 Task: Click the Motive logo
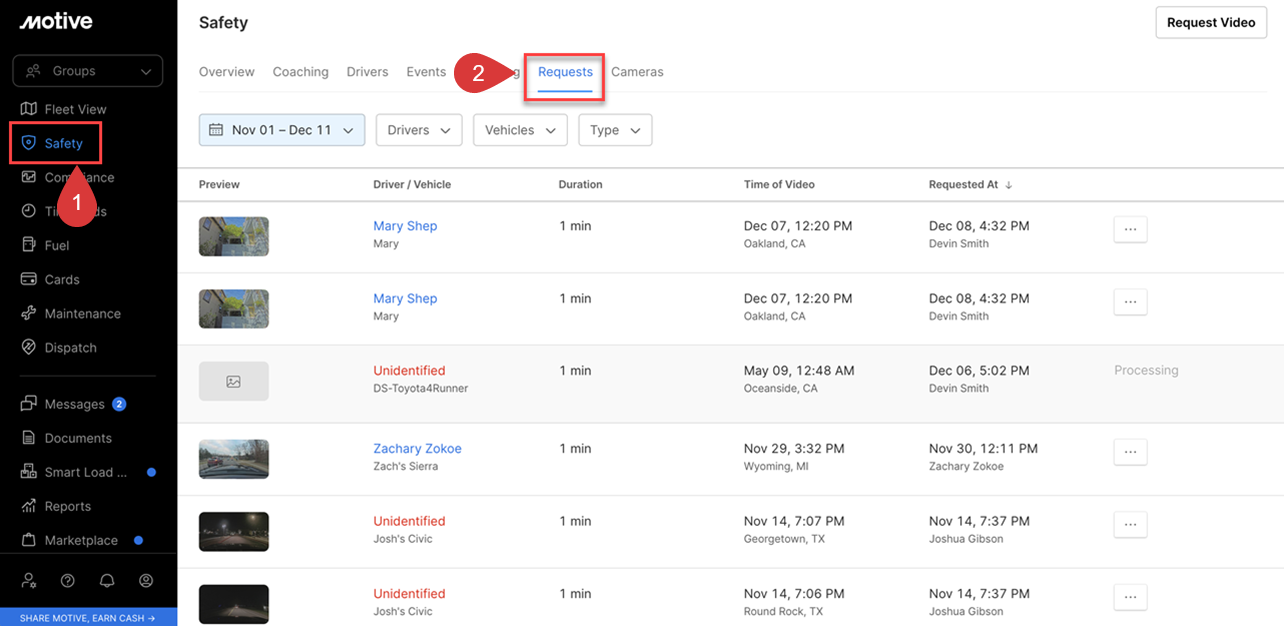[x=56, y=22]
